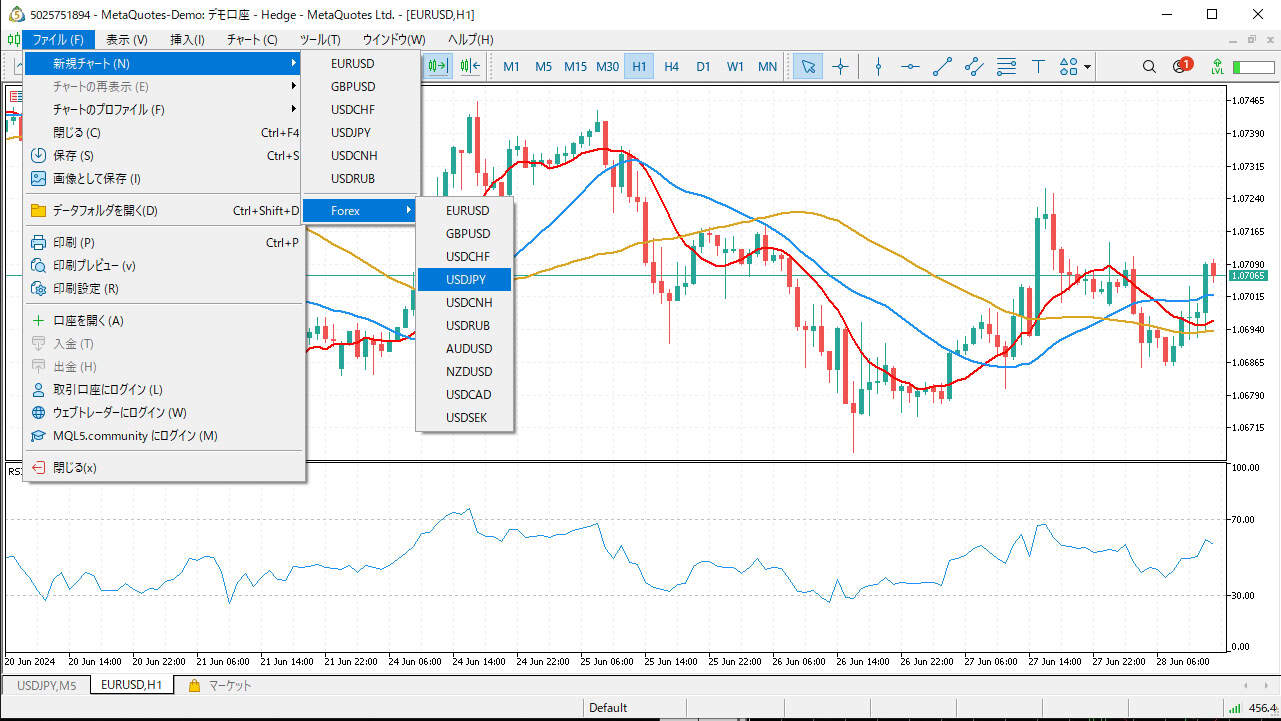1281x721 pixels.
Task: Switch timeframe to MN
Action: pos(767,66)
